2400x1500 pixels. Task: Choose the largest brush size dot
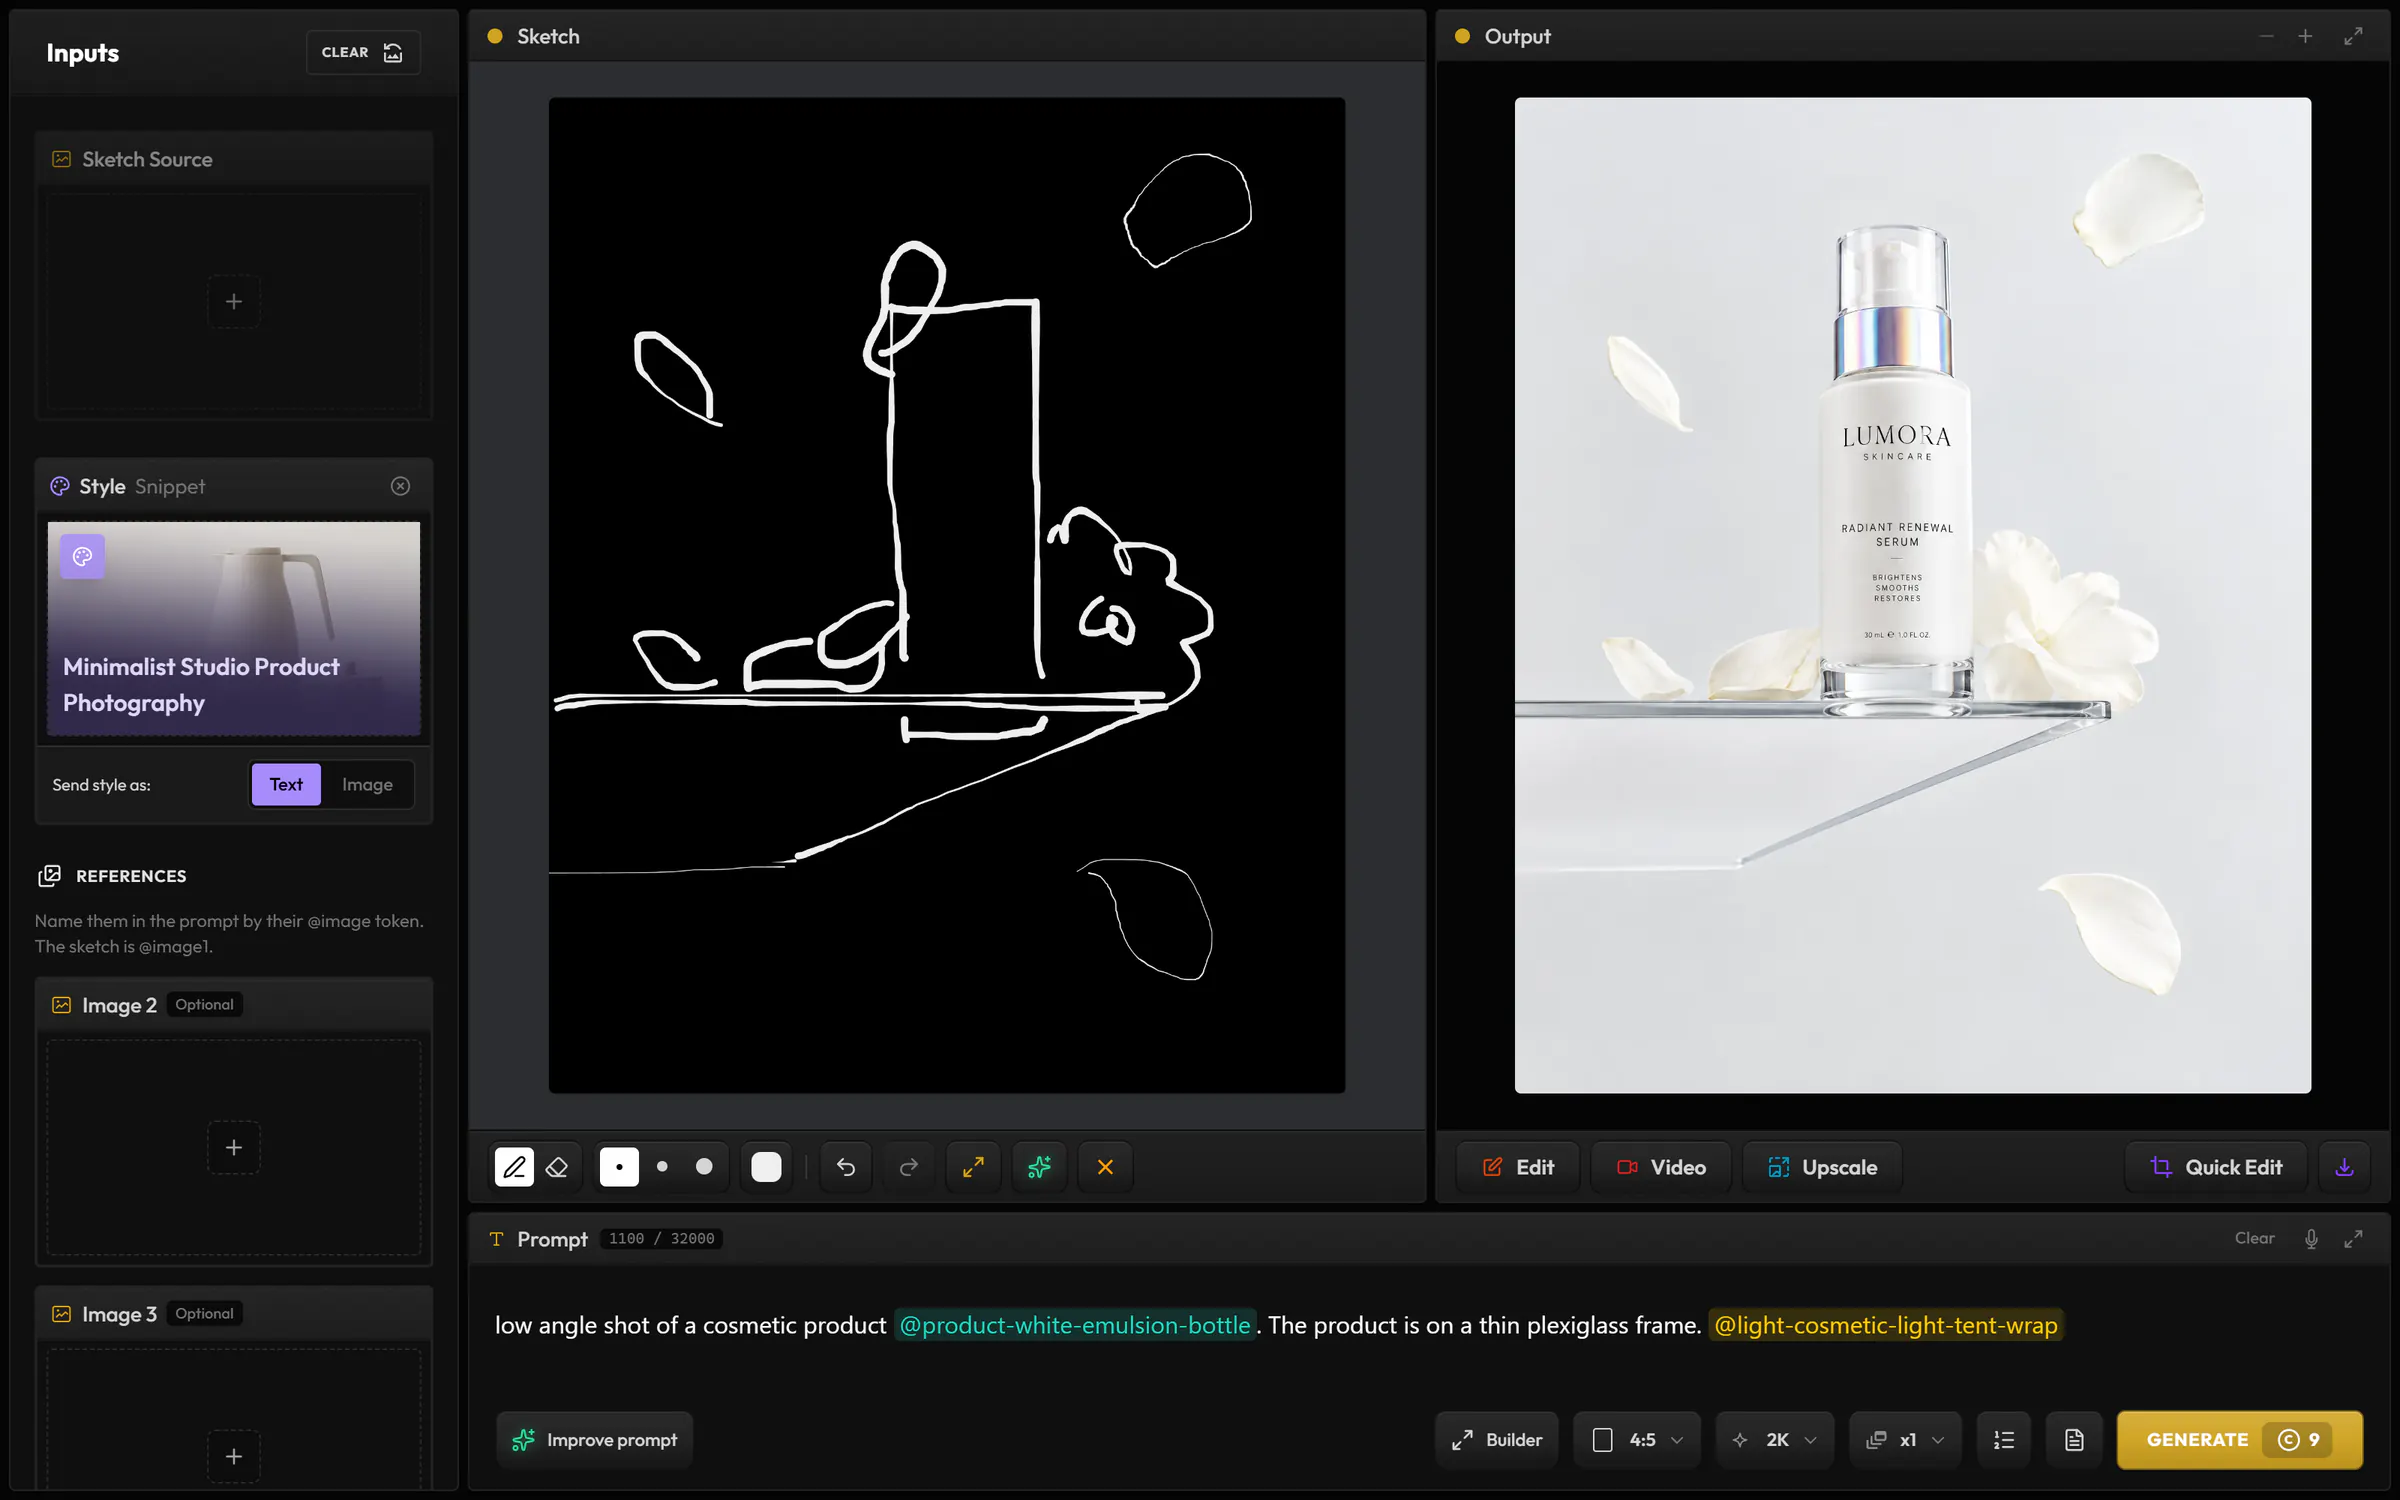click(704, 1167)
